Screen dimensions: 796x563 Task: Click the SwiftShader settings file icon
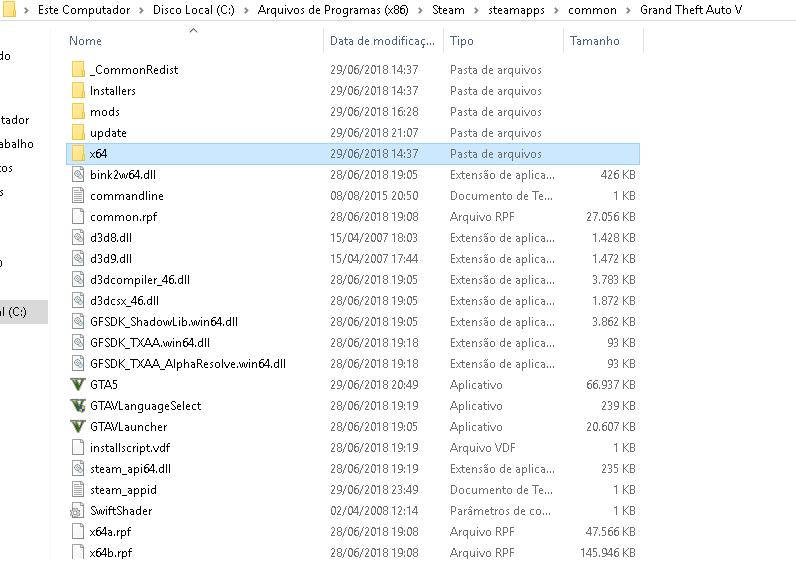coord(77,511)
